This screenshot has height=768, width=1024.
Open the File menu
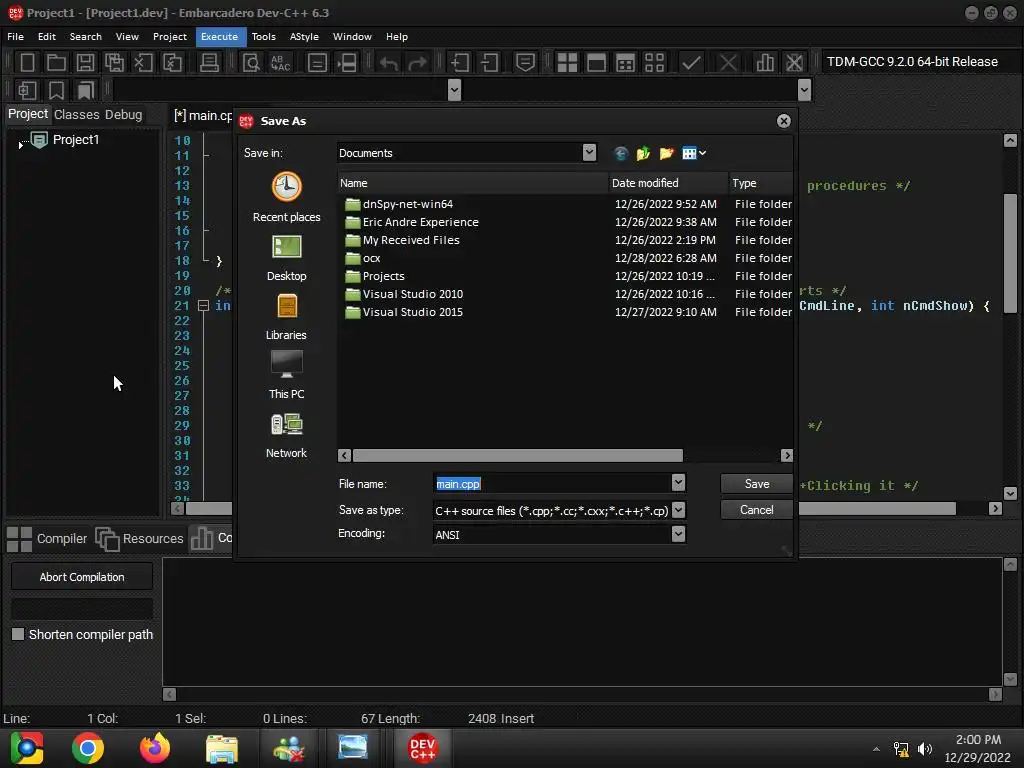(x=15, y=37)
